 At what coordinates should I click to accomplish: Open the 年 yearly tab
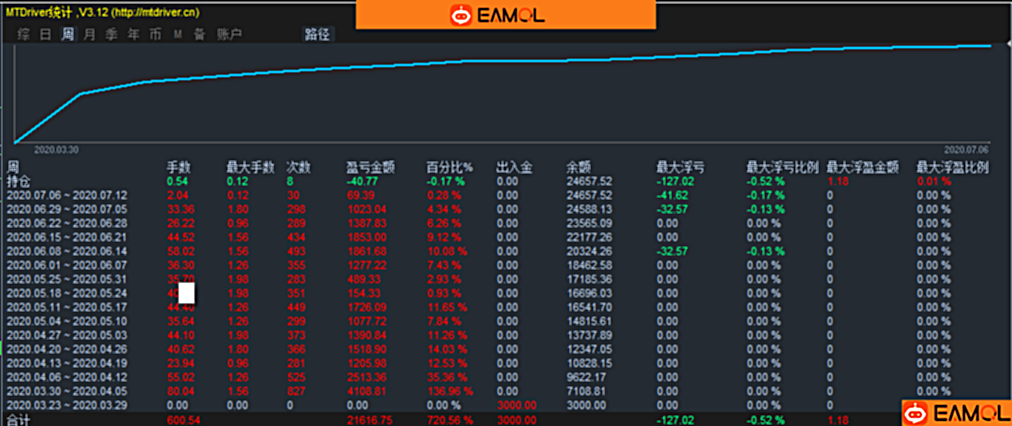tap(133, 34)
